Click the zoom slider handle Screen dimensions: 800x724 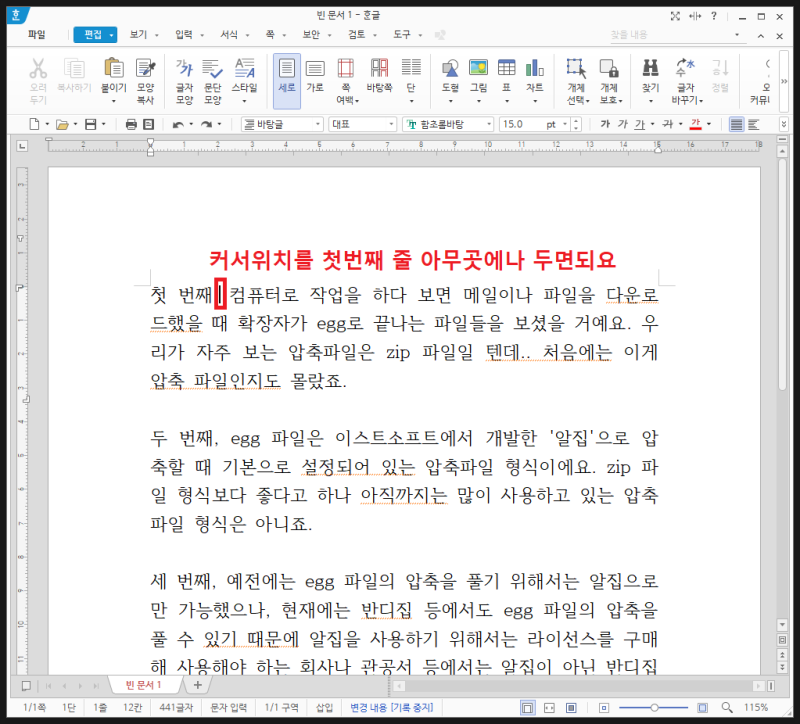click(x=654, y=708)
